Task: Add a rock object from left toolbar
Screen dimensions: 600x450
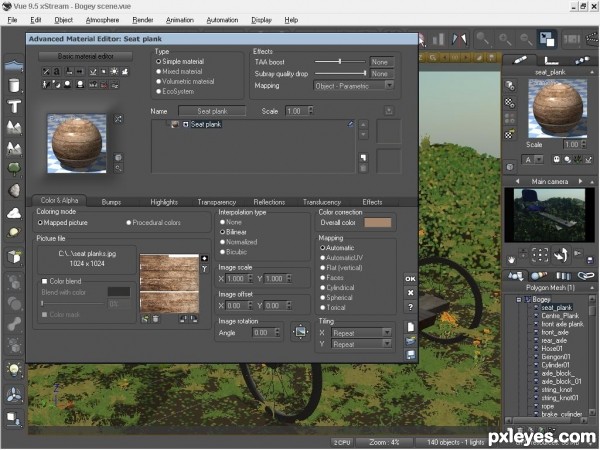Action: (14, 190)
